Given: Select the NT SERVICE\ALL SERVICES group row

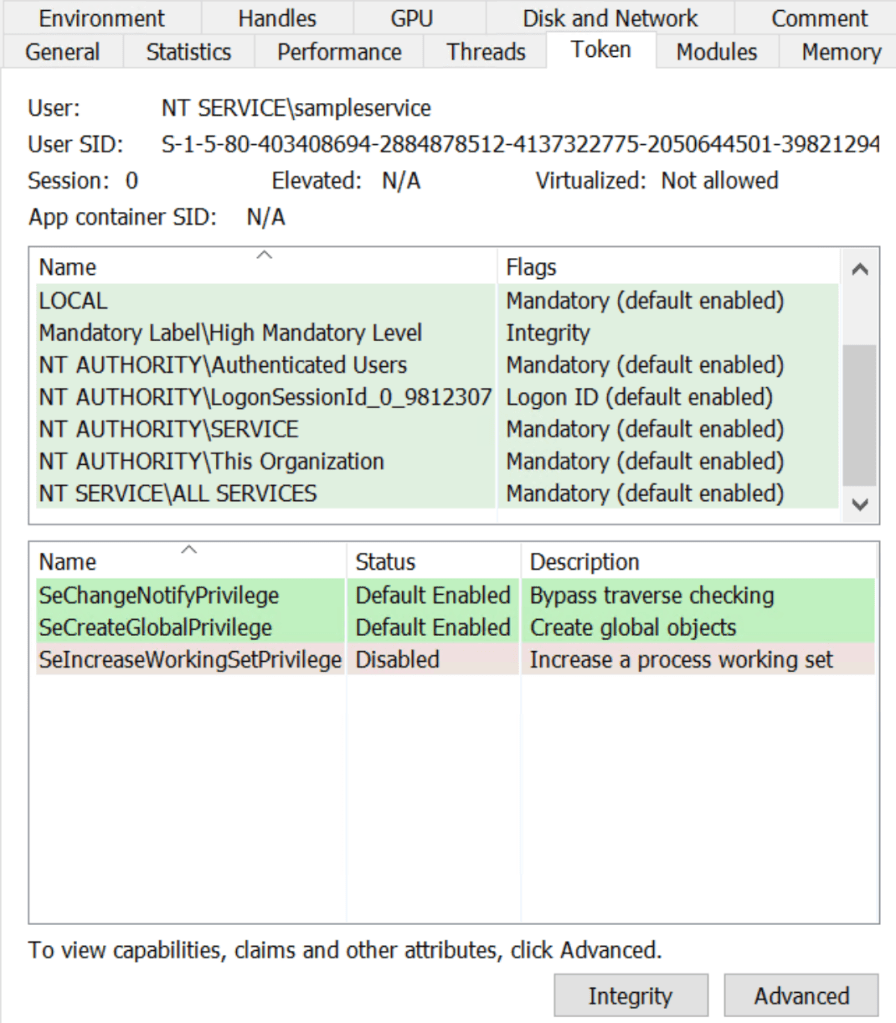Looking at the screenshot, I should [x=177, y=493].
